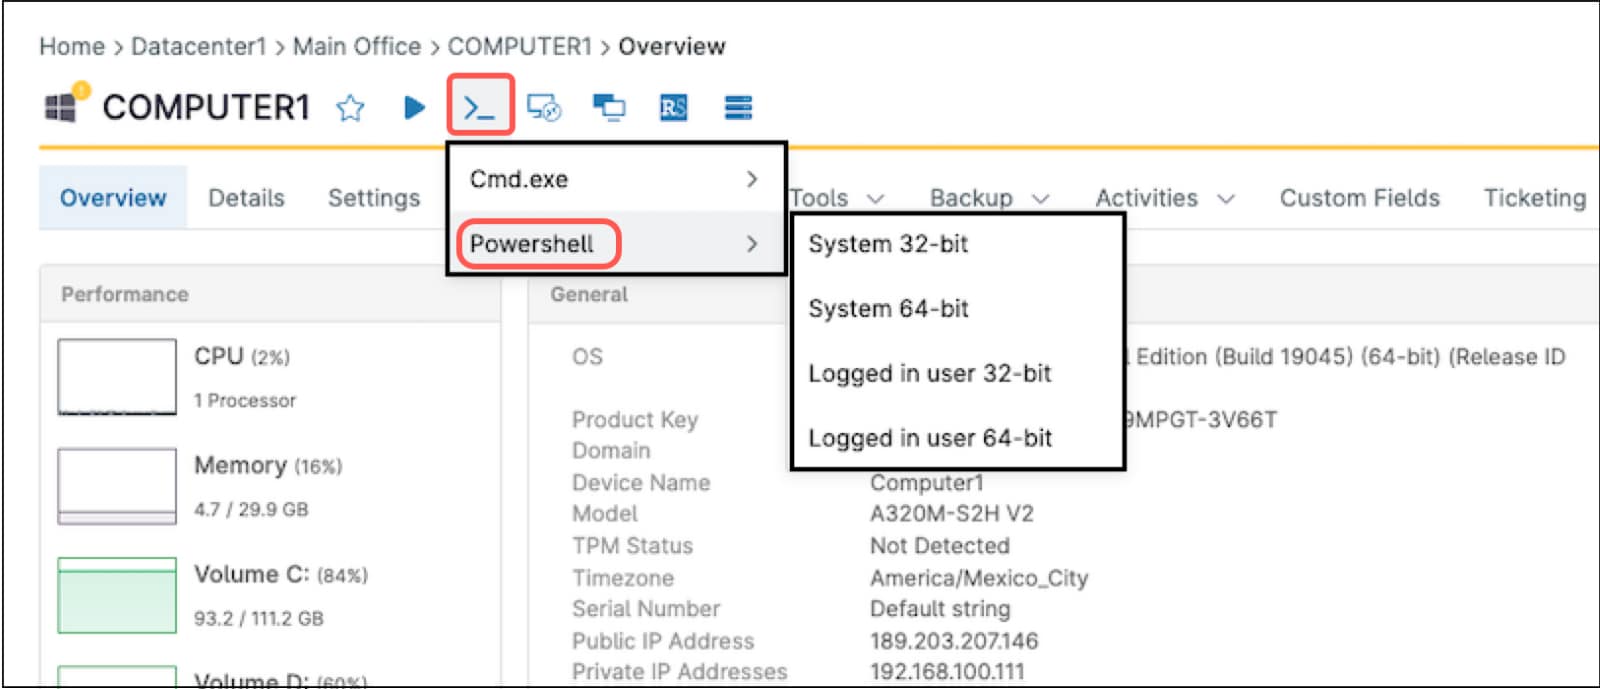Click the remote screen connection icon
1600x689 pixels.
coord(544,107)
